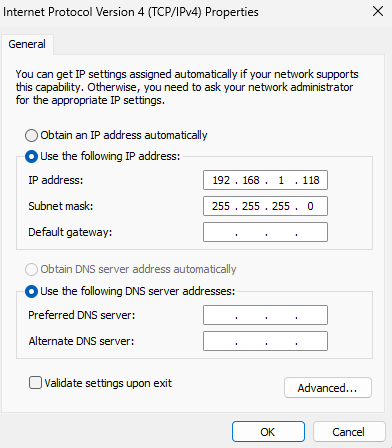The image size is (392, 448).
Task: Click inside the Default gateway field
Action: click(x=265, y=232)
